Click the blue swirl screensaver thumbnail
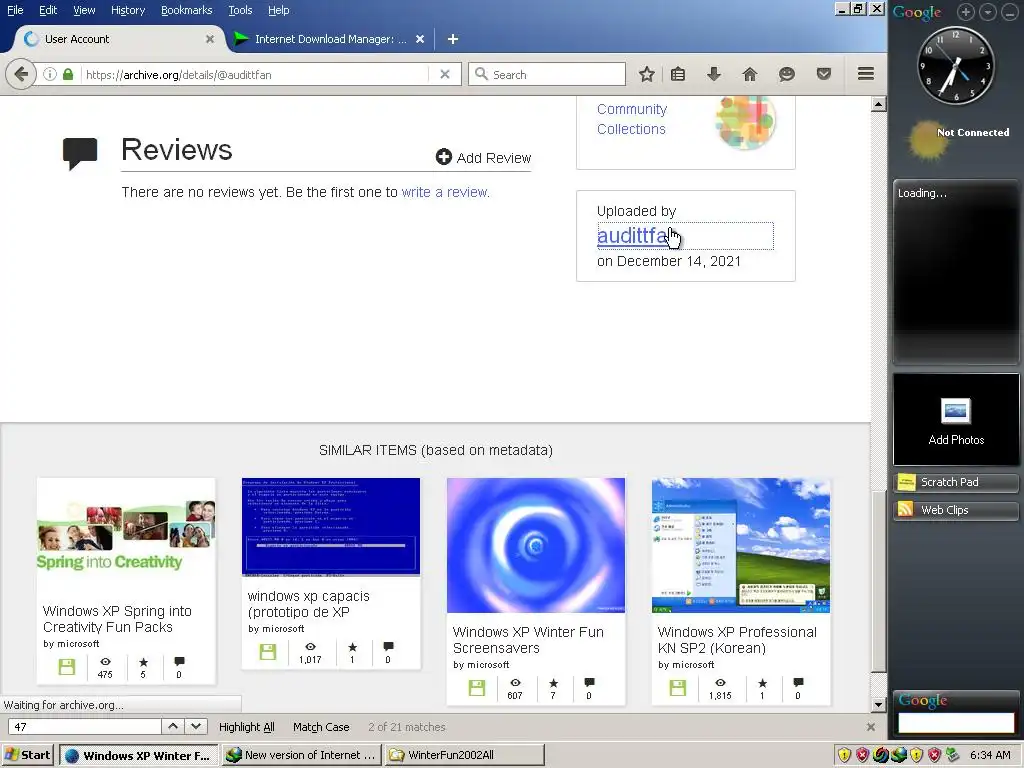1024x768 pixels. [x=536, y=545]
